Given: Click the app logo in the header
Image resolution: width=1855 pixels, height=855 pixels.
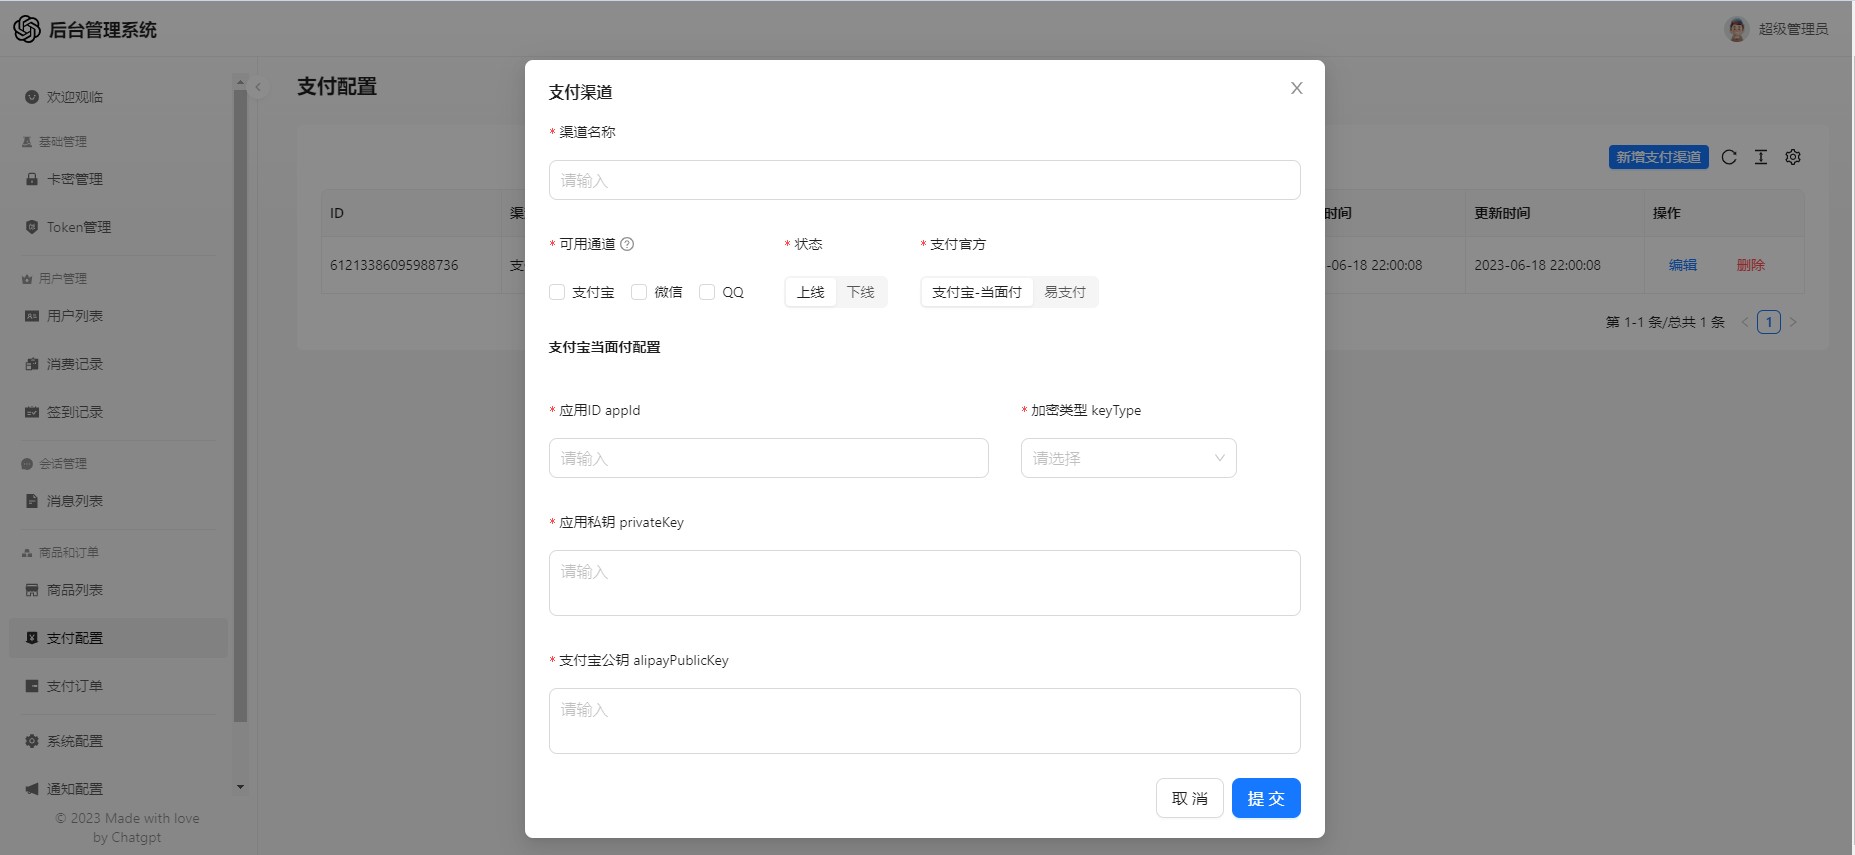Looking at the screenshot, I should pyautogui.click(x=27, y=29).
